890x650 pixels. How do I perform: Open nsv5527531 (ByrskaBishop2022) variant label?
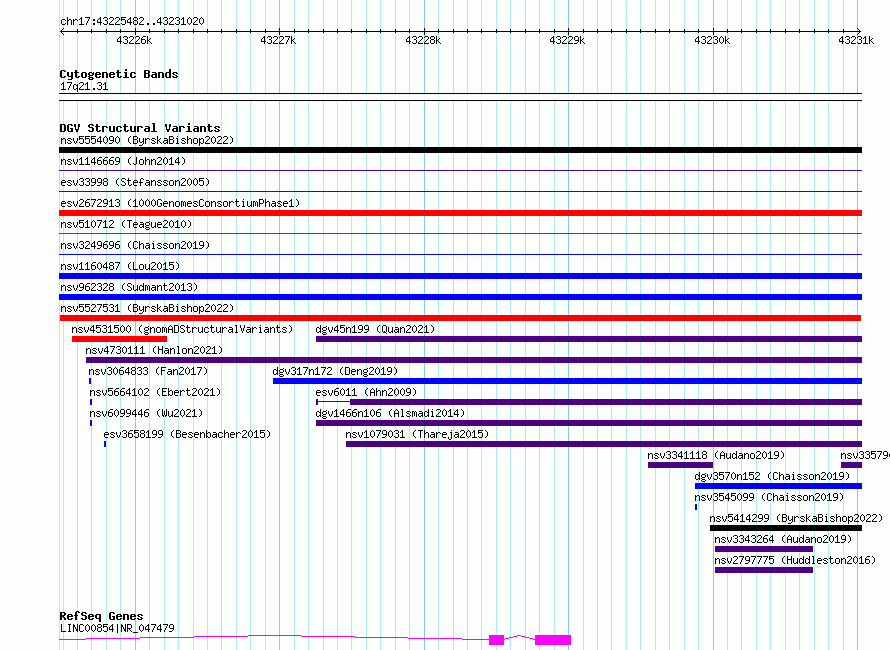tap(147, 308)
